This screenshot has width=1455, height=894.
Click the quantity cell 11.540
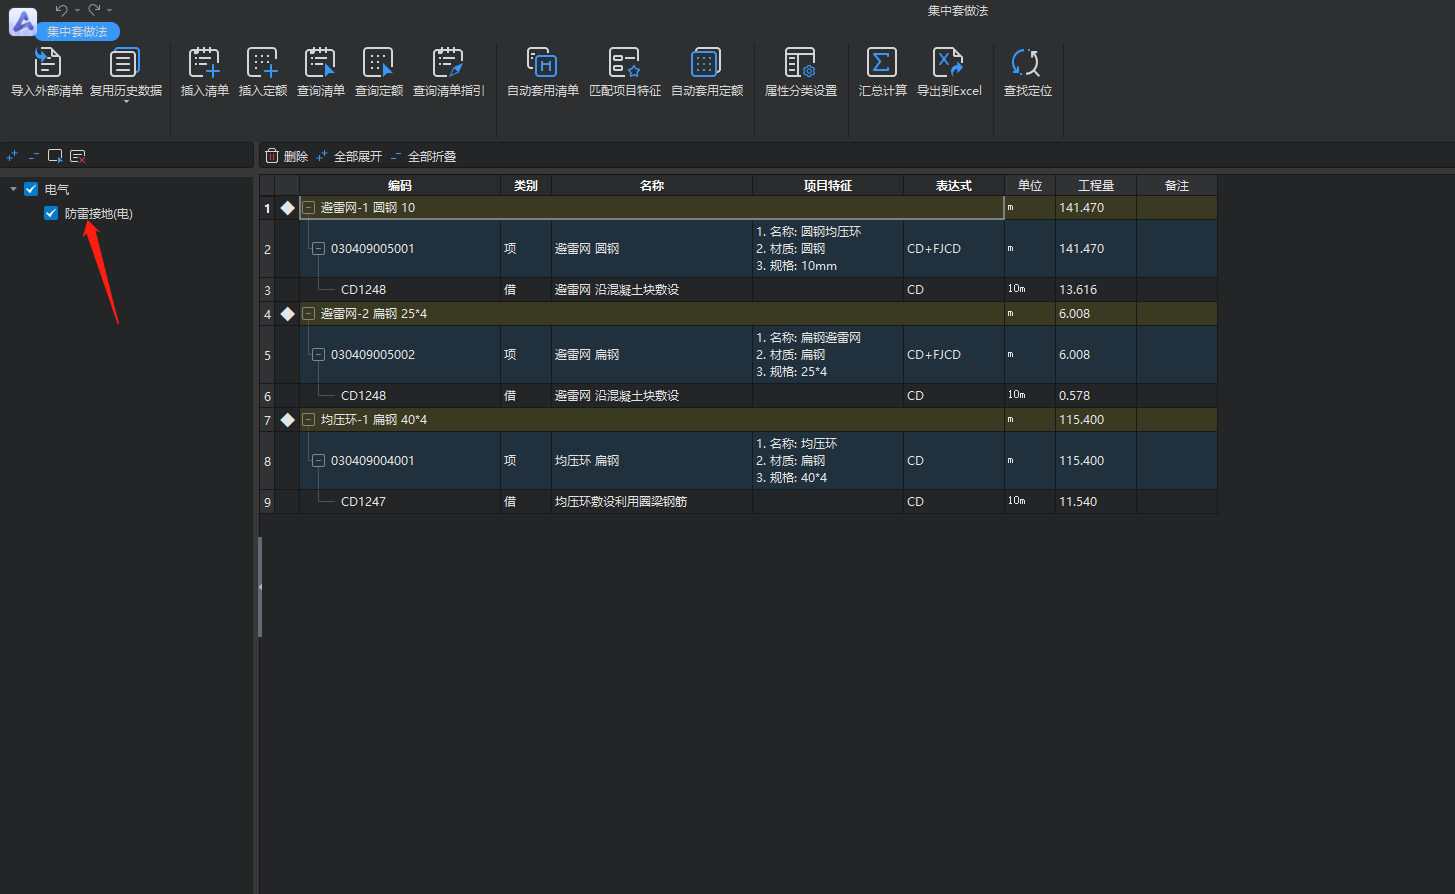click(x=1096, y=502)
